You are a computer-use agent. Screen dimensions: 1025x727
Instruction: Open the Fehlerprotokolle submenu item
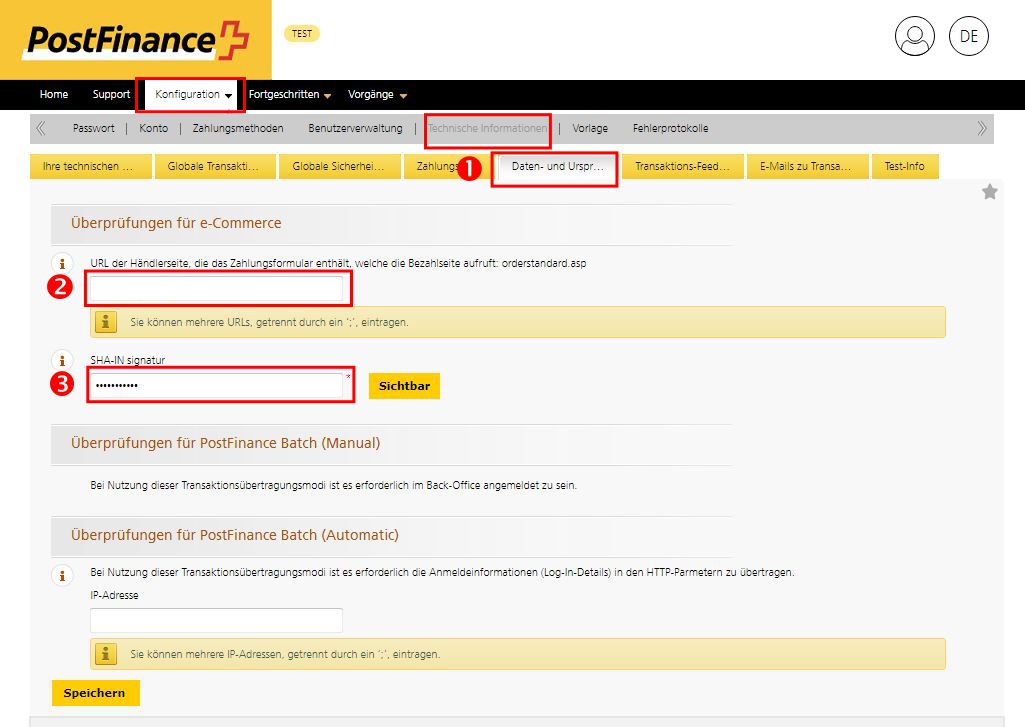click(671, 128)
